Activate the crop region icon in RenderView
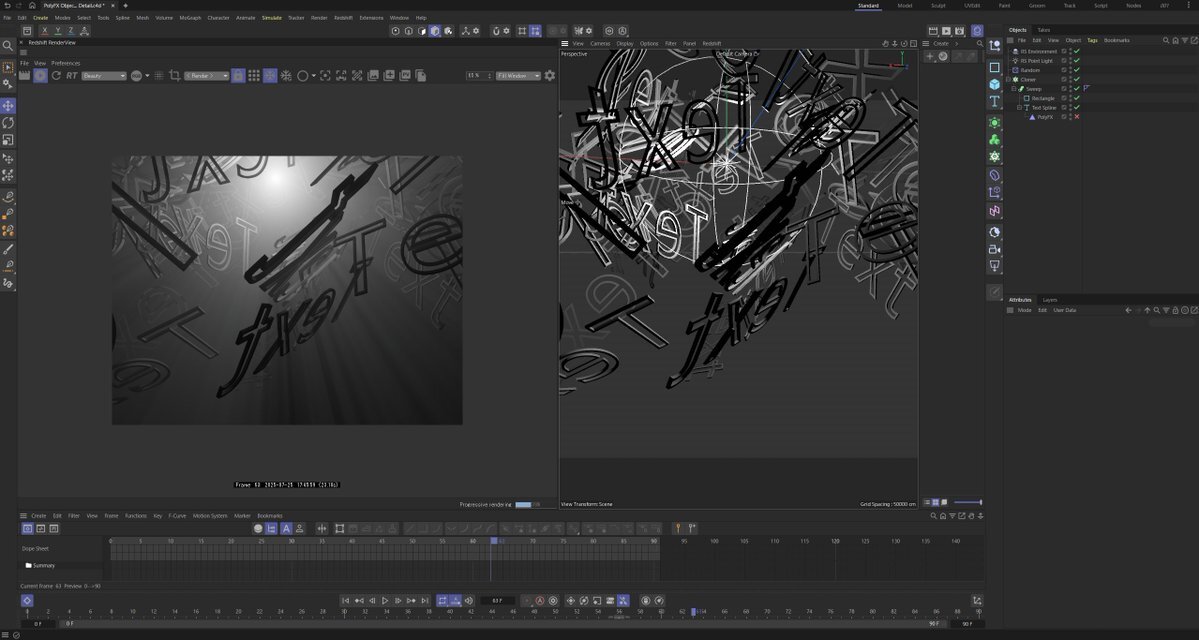 pos(174,76)
